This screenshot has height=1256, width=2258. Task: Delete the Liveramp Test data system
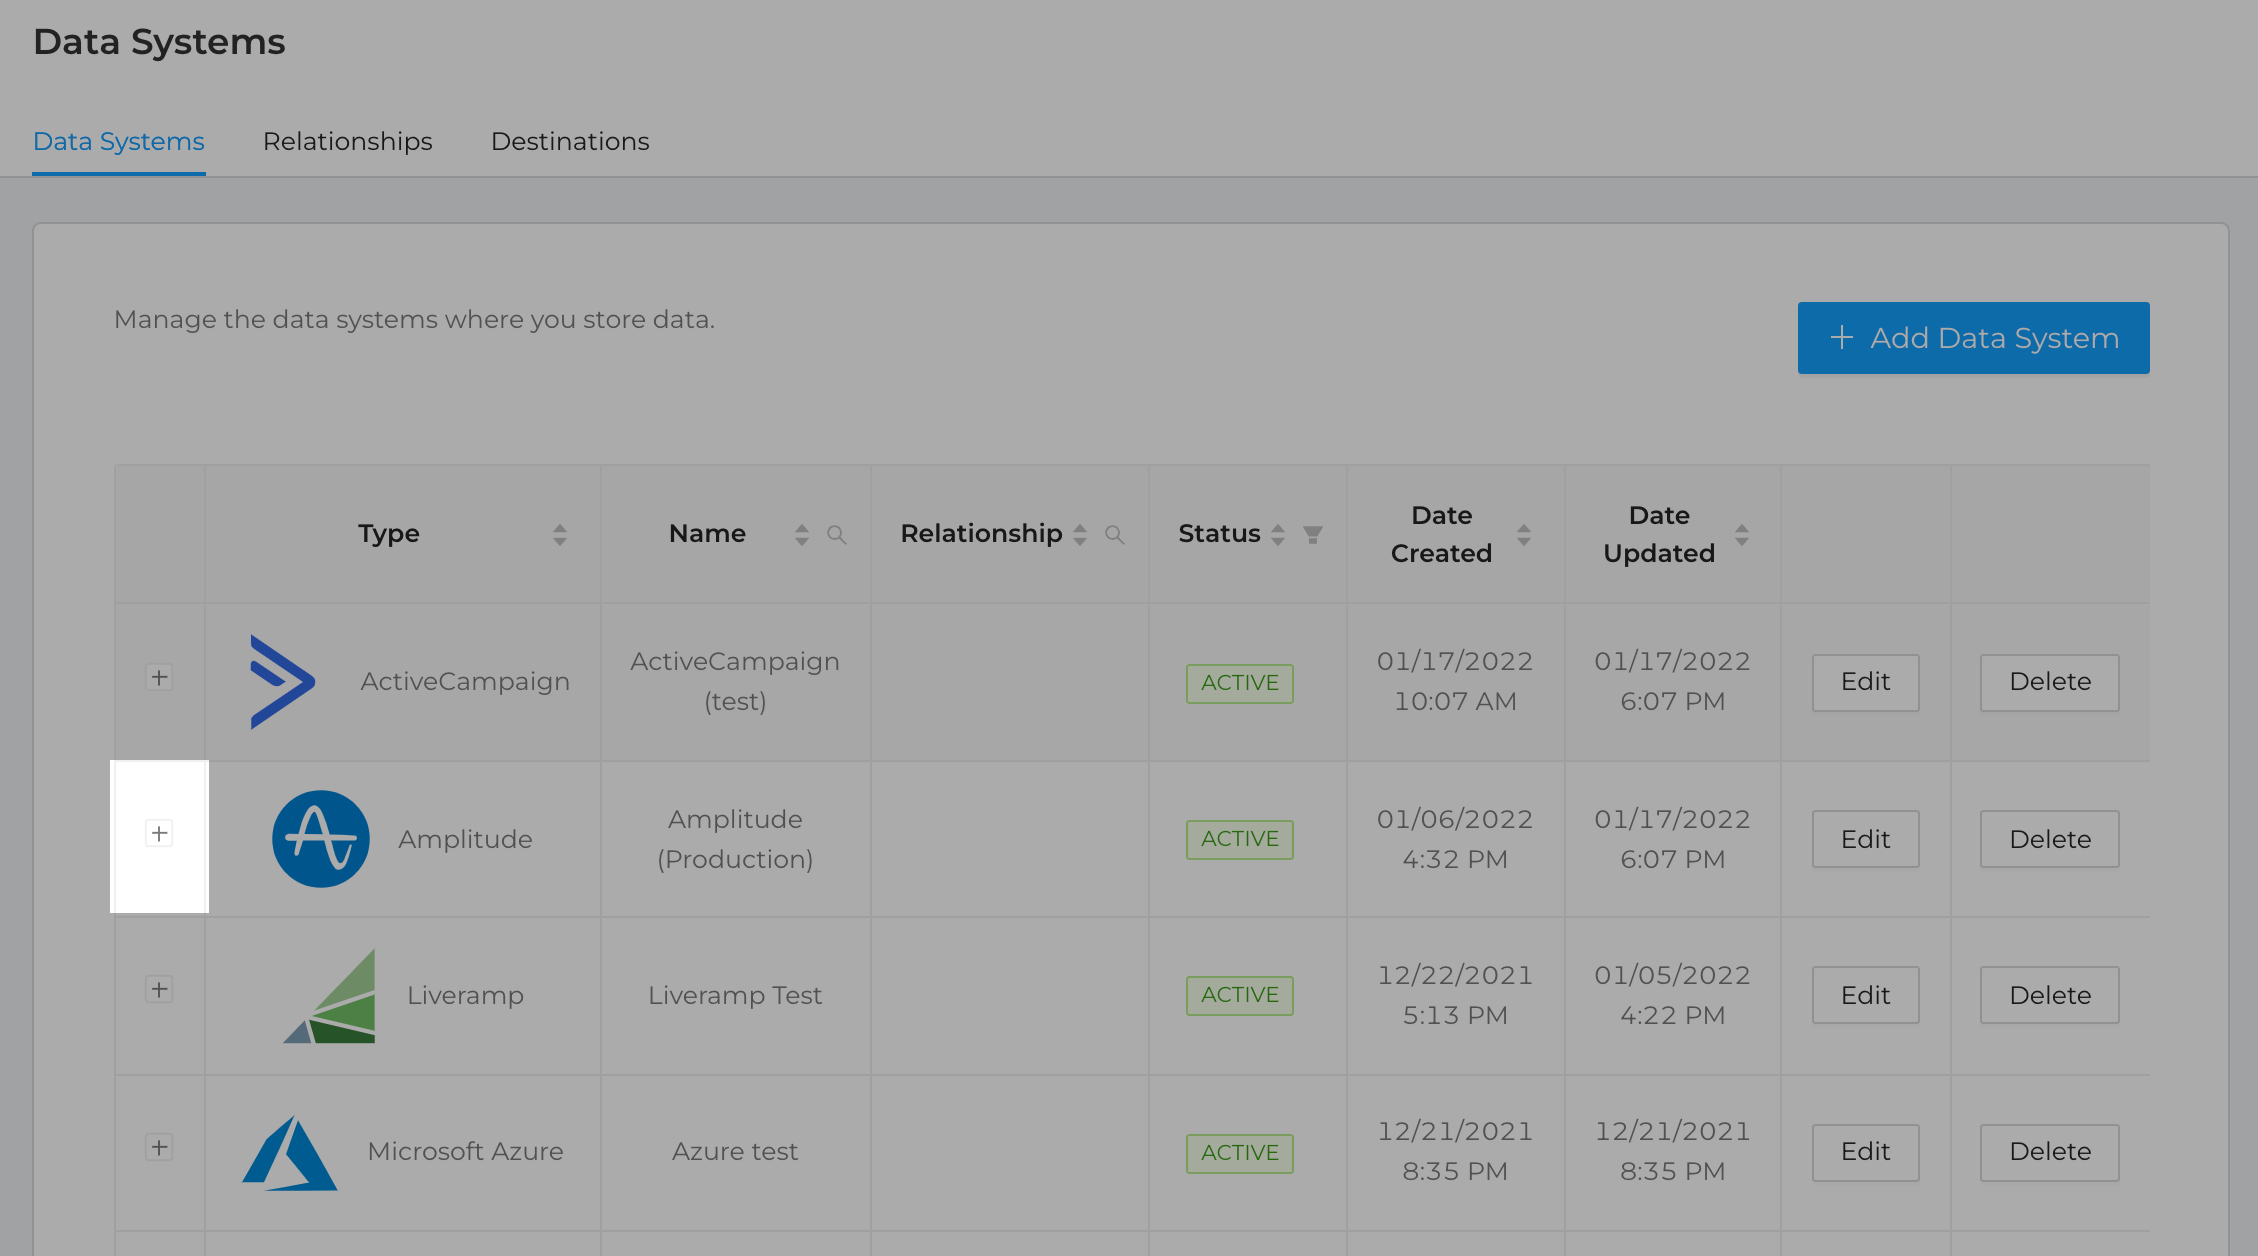2050,995
